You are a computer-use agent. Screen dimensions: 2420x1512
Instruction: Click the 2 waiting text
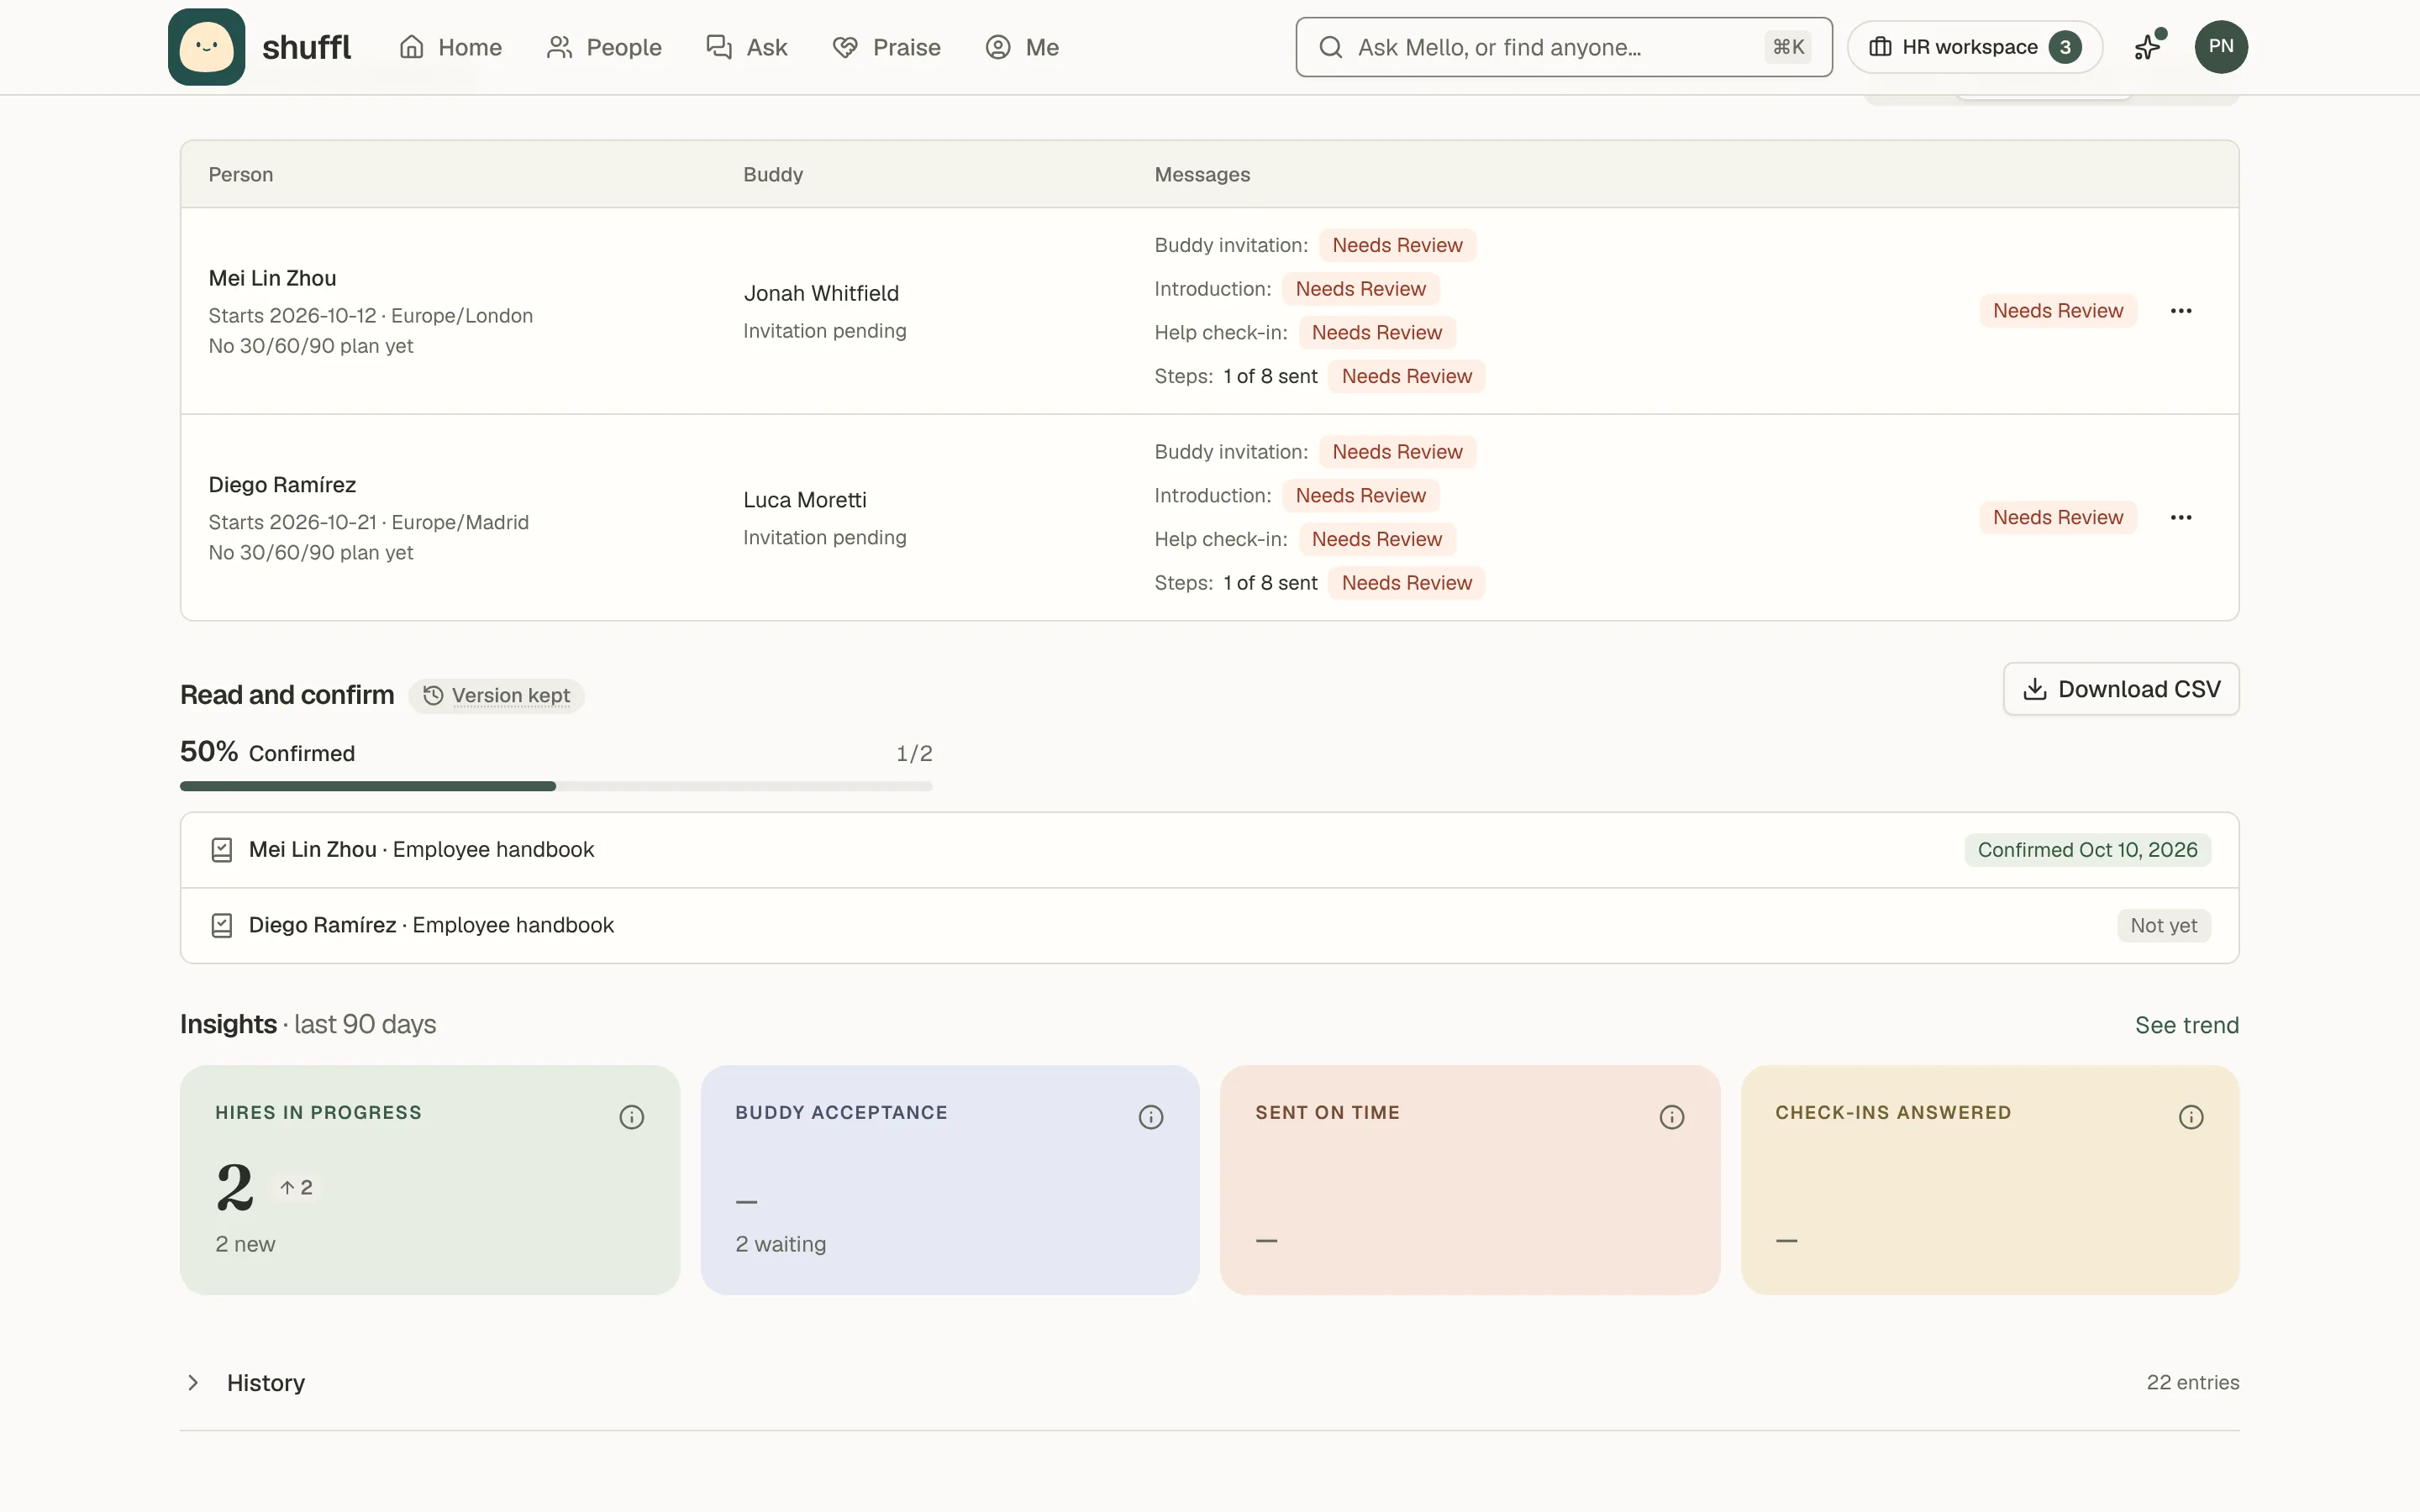tap(780, 1244)
